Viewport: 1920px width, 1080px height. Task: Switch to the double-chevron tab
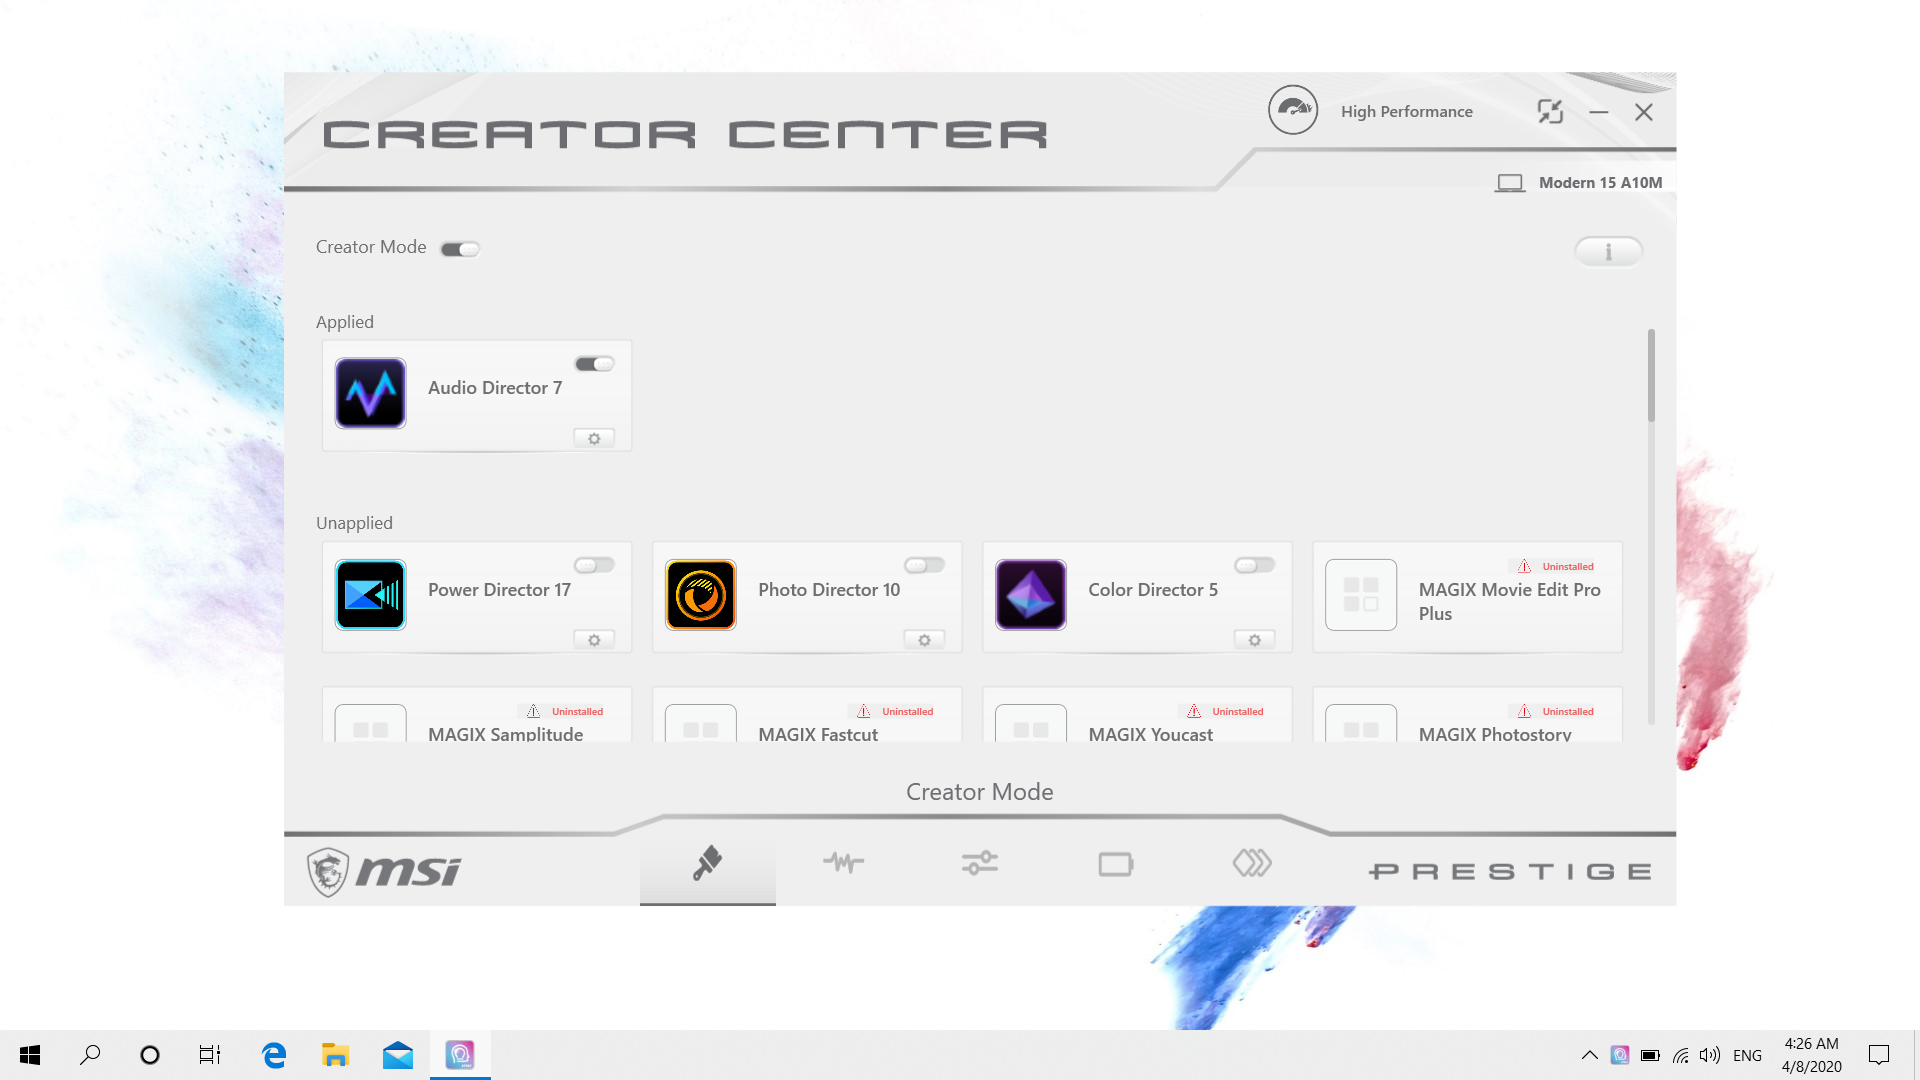[x=1252, y=863]
